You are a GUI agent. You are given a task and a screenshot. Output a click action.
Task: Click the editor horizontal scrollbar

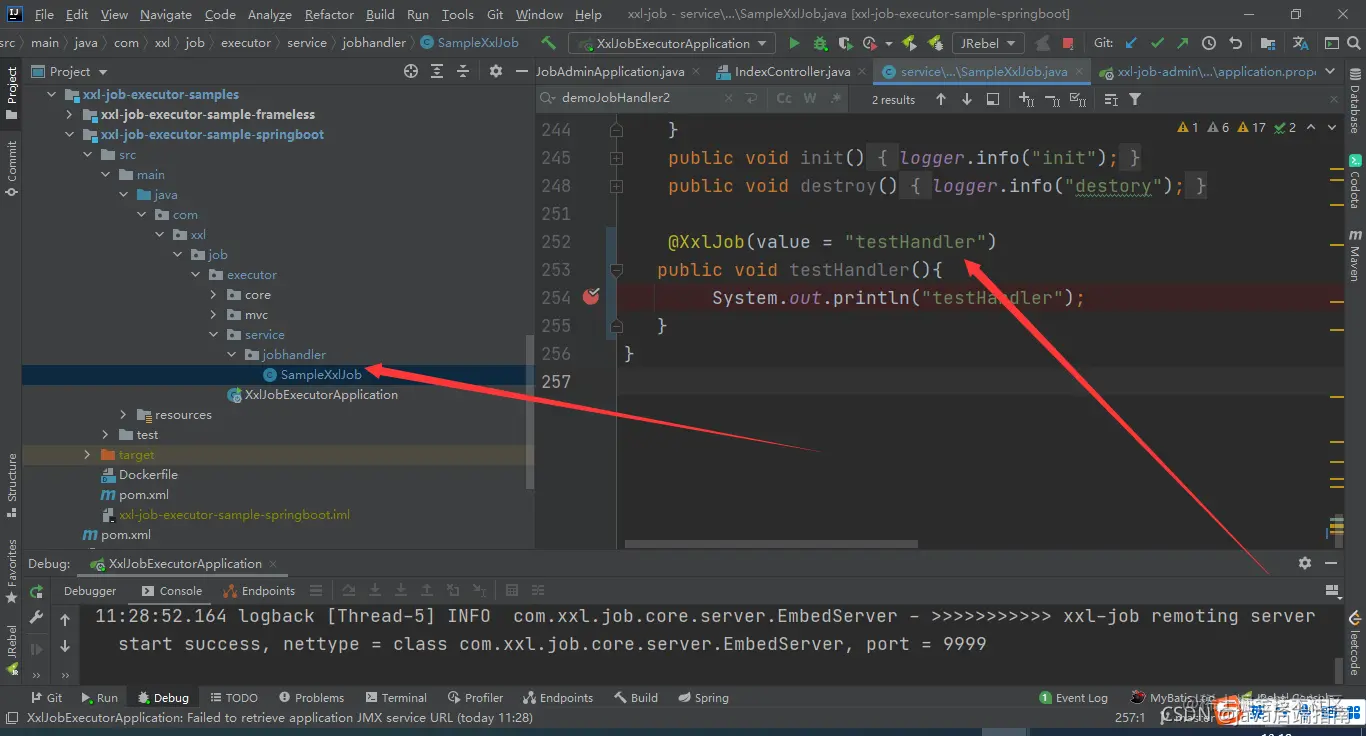pos(771,545)
